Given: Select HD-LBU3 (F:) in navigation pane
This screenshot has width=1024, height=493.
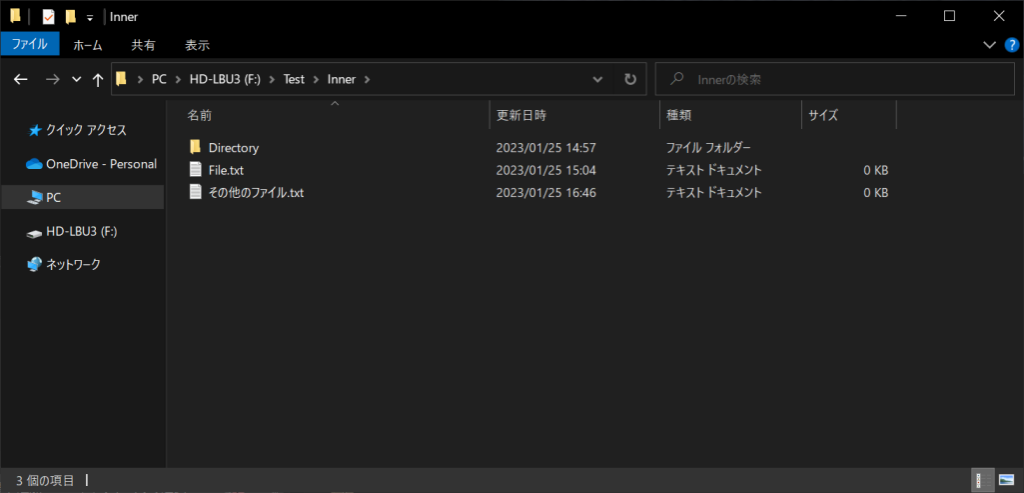Looking at the screenshot, I should [x=82, y=231].
